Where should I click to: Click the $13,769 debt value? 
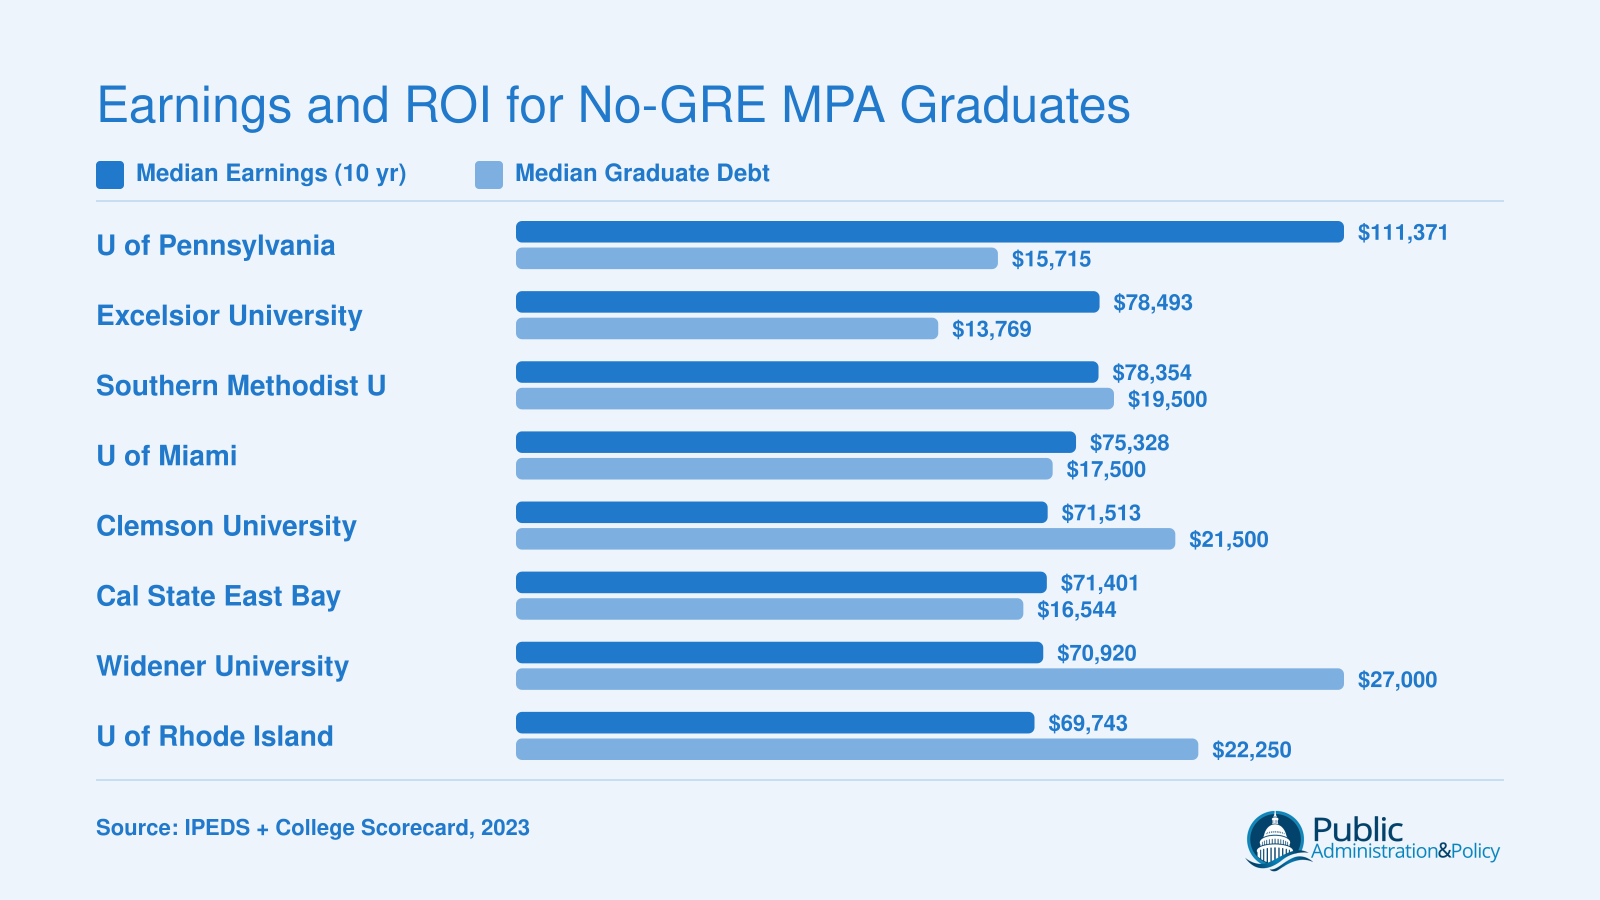(991, 329)
